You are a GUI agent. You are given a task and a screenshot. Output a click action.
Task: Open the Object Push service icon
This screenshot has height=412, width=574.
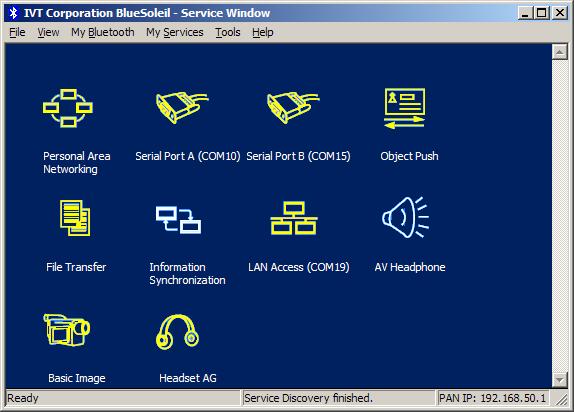tap(405, 108)
